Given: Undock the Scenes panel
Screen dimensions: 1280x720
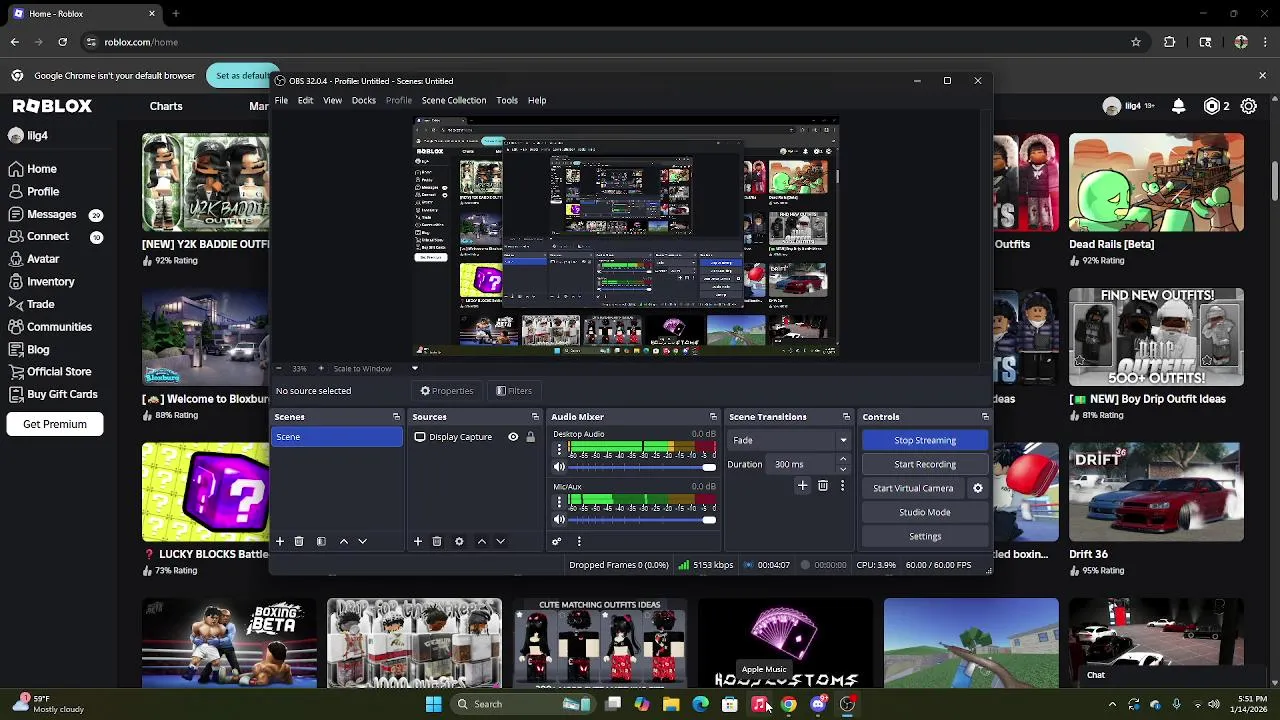Looking at the screenshot, I should (396, 417).
